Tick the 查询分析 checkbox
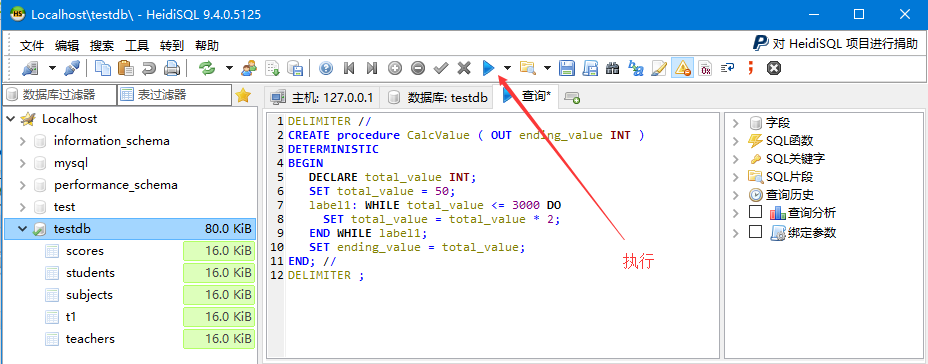The height and width of the screenshot is (364, 928). pyautogui.click(x=755, y=212)
